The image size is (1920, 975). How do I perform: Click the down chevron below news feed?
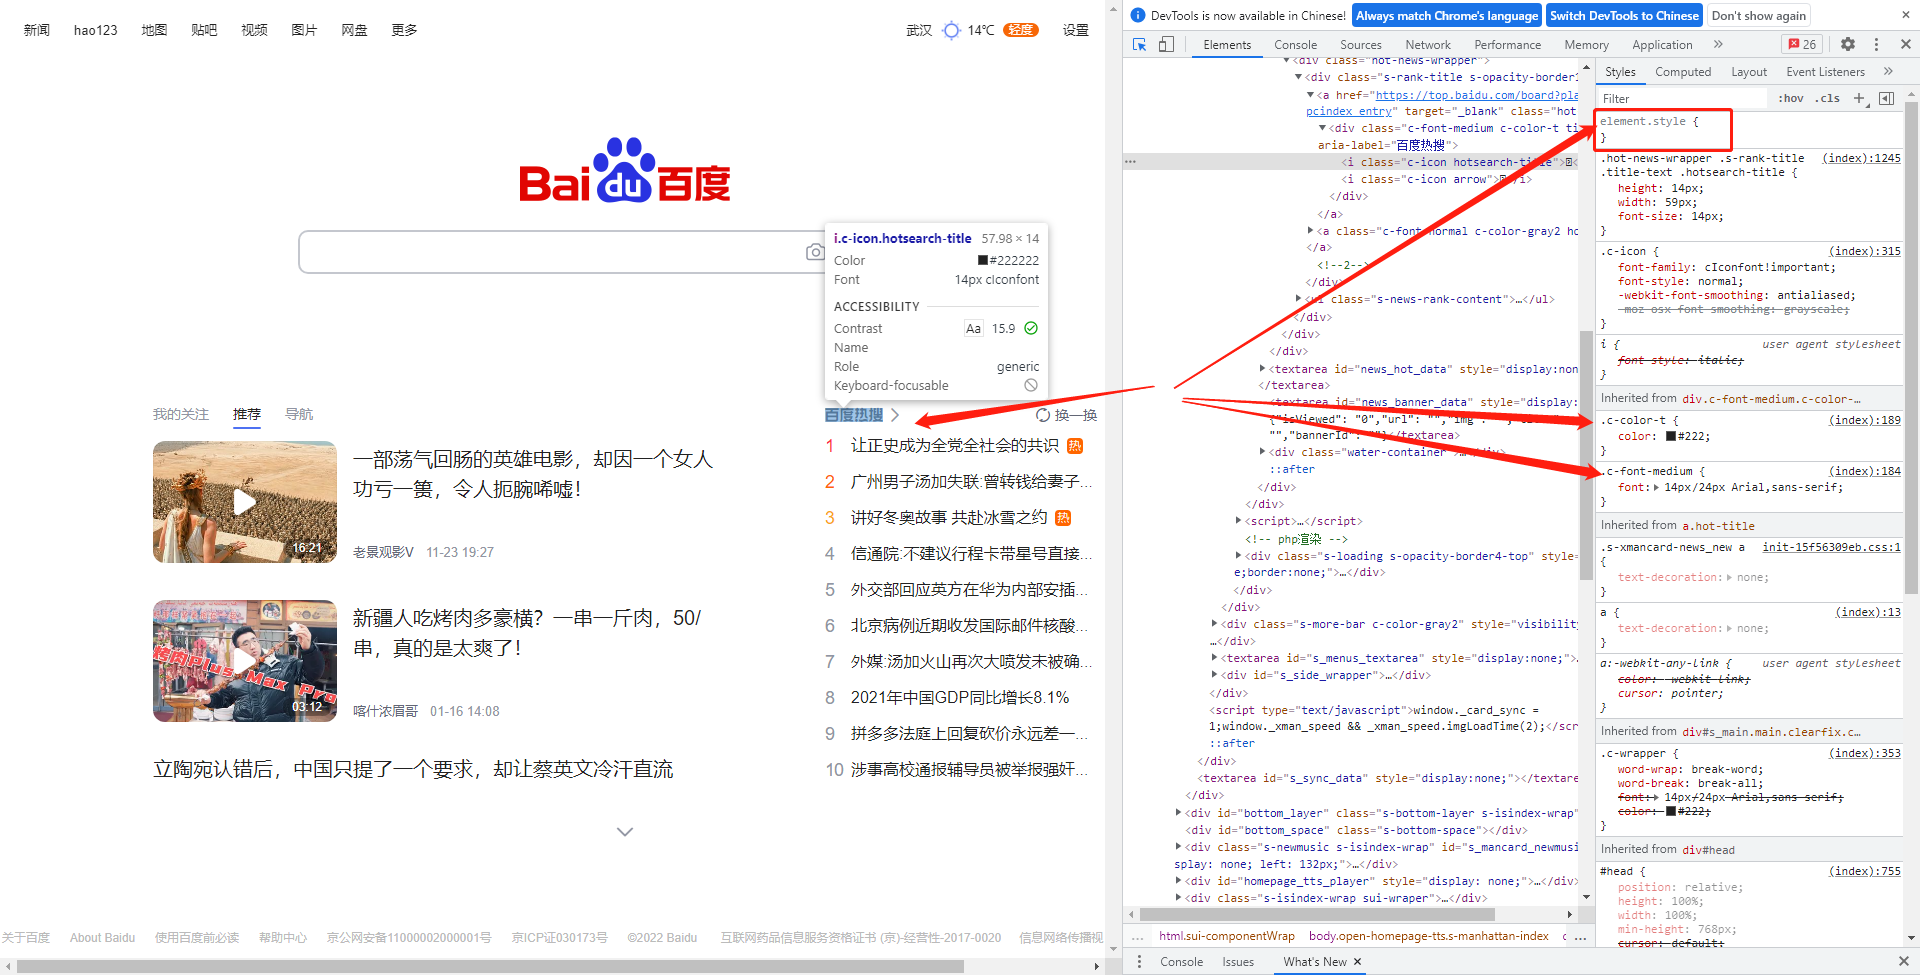point(625,831)
